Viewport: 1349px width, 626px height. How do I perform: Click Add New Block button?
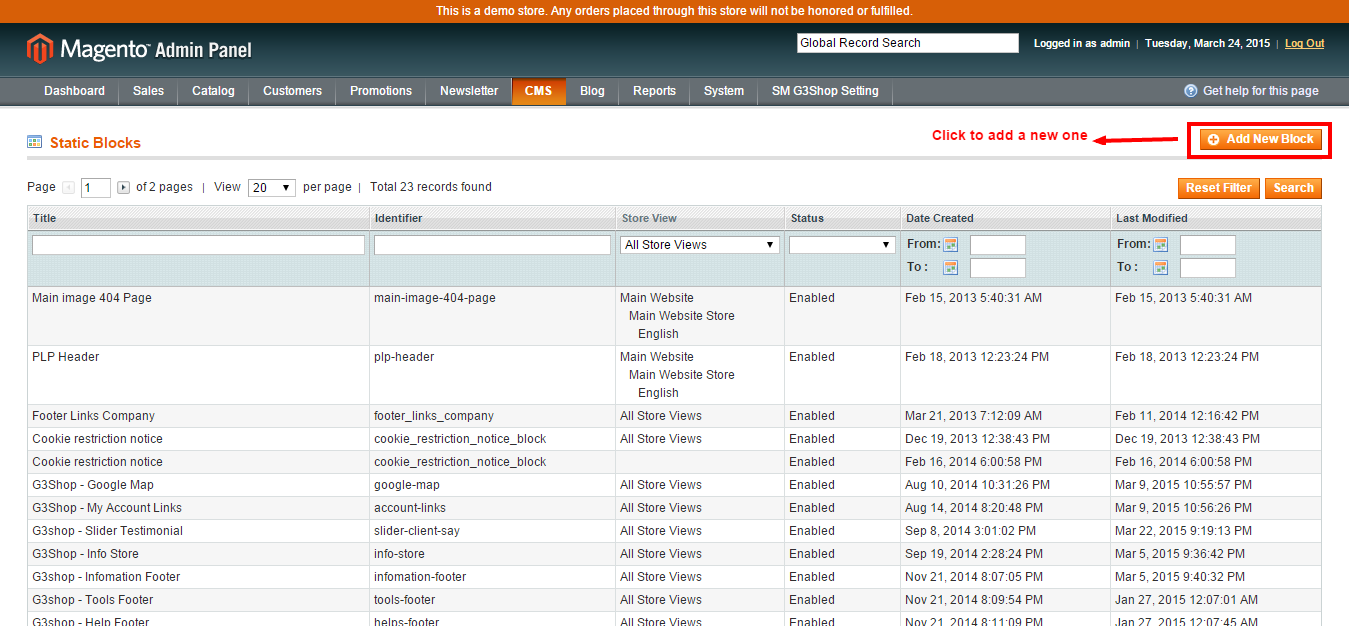click(x=1260, y=139)
